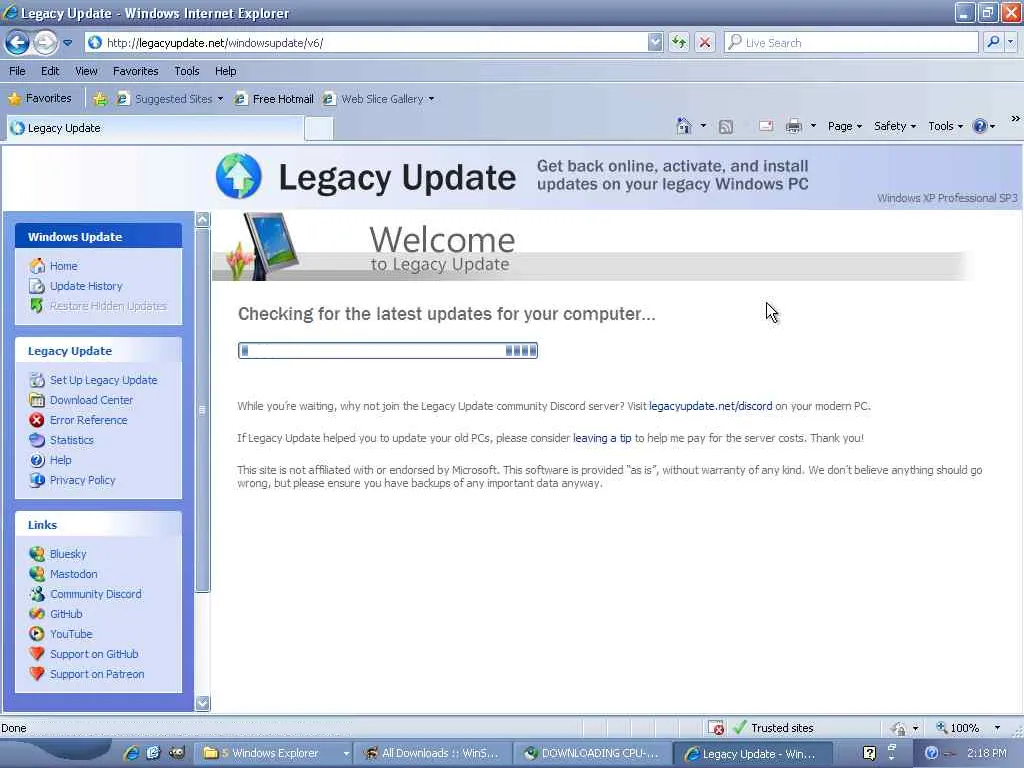The width and height of the screenshot is (1024, 768).
Task: Click the red Stop loading icon
Action: (705, 42)
